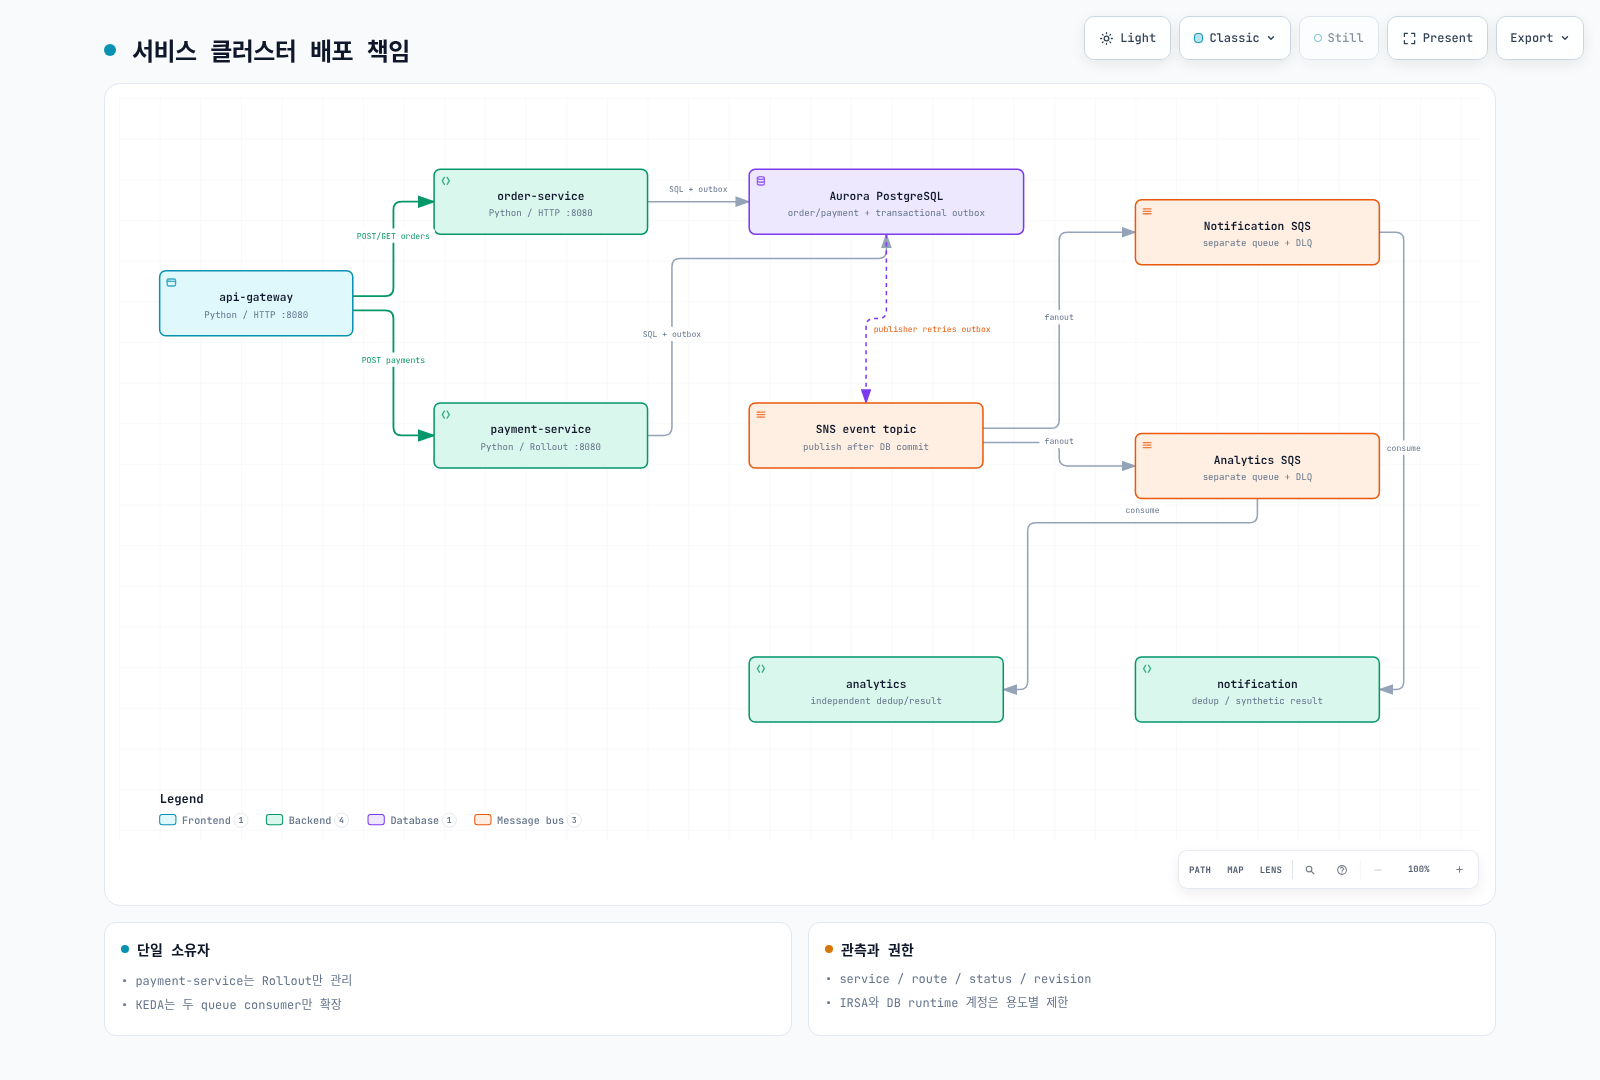Open the help question-mark icon
1600x1080 pixels.
coord(1342,870)
